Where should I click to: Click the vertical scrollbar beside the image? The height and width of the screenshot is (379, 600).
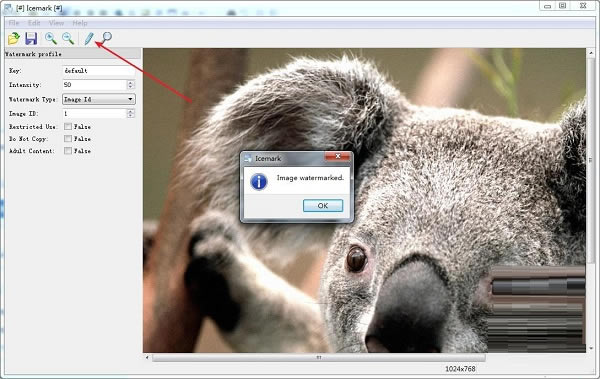[x=590, y=161]
